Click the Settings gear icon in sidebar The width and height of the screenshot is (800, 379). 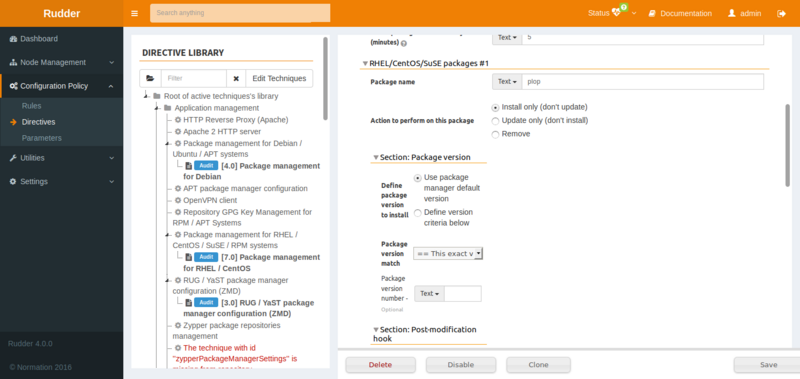click(x=13, y=182)
